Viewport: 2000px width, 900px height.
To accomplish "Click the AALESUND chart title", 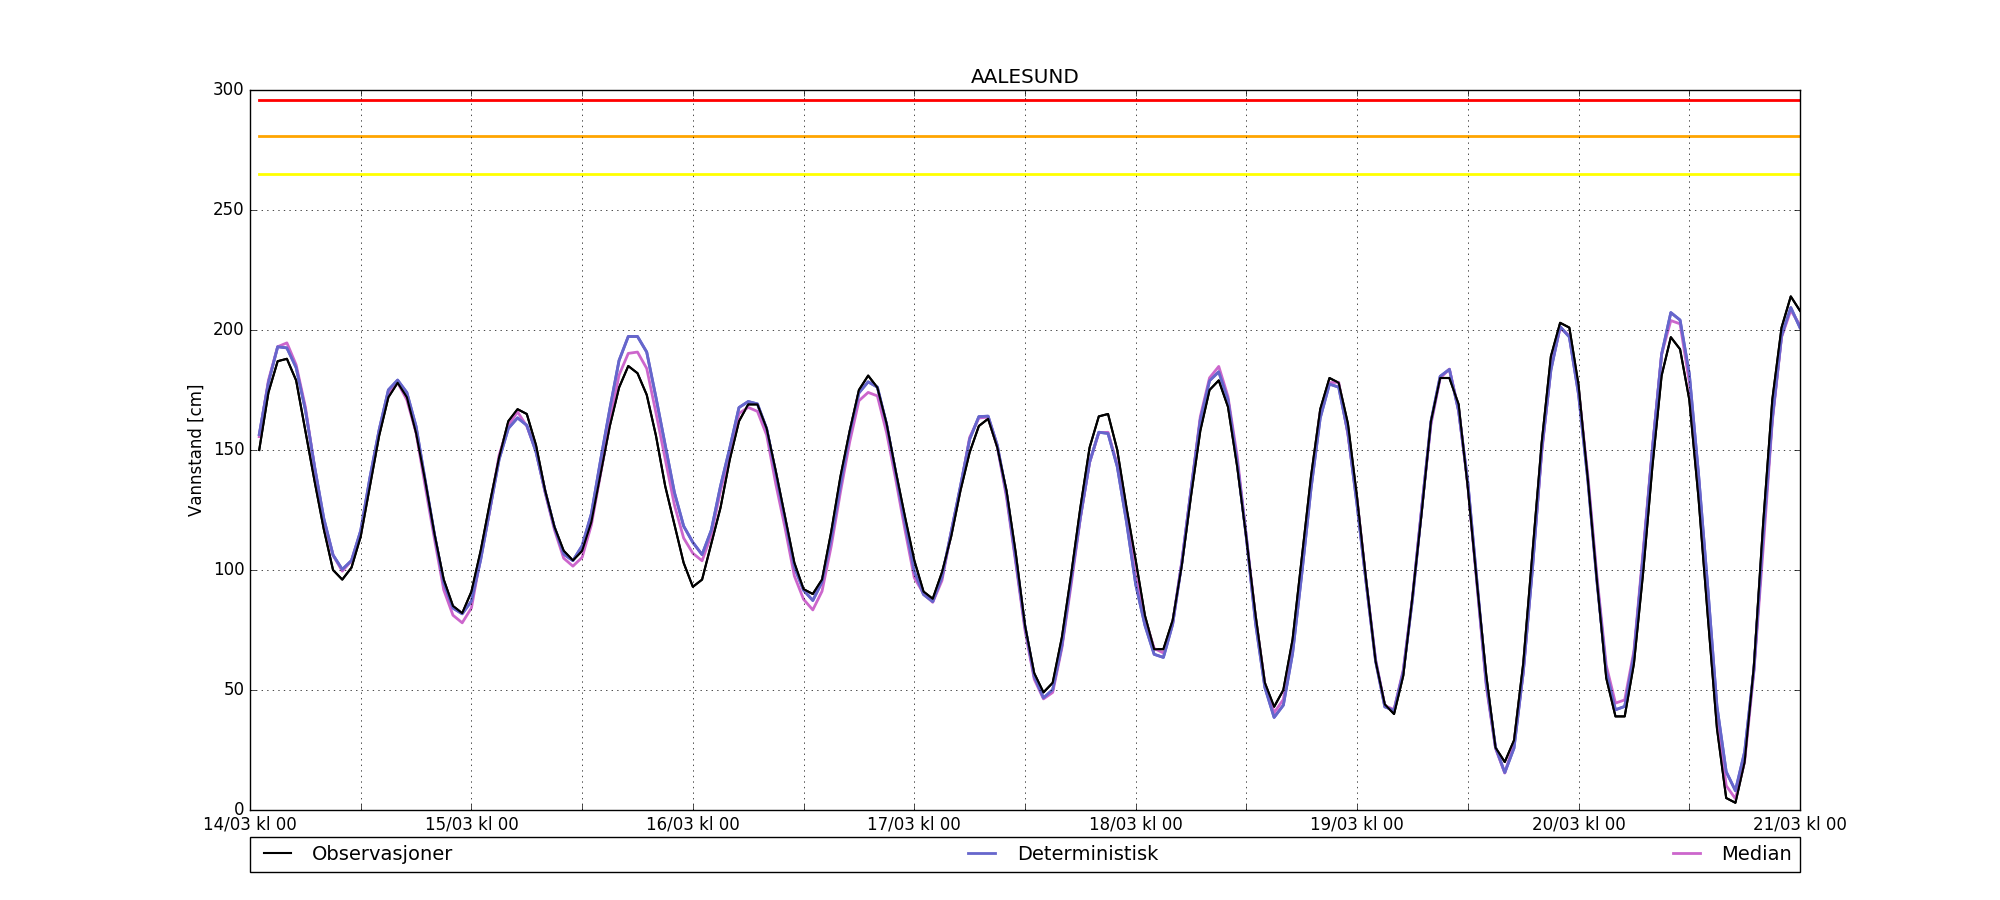I will (1024, 77).
